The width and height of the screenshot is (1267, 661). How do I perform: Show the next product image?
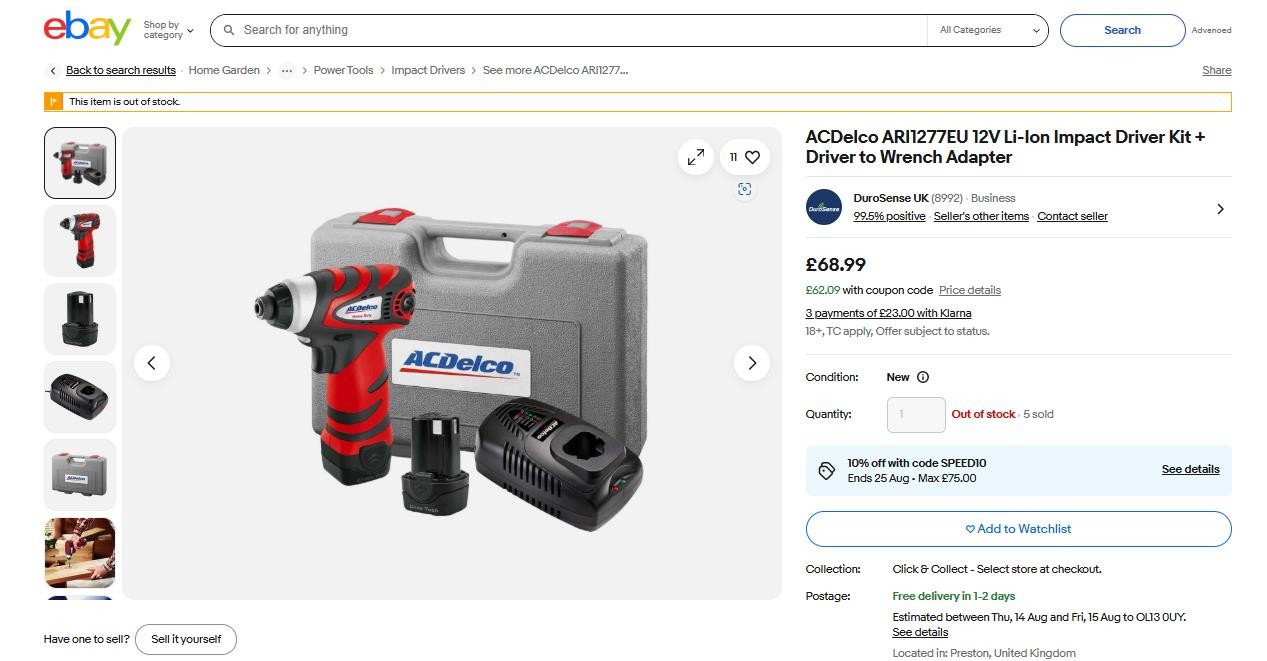tap(752, 363)
